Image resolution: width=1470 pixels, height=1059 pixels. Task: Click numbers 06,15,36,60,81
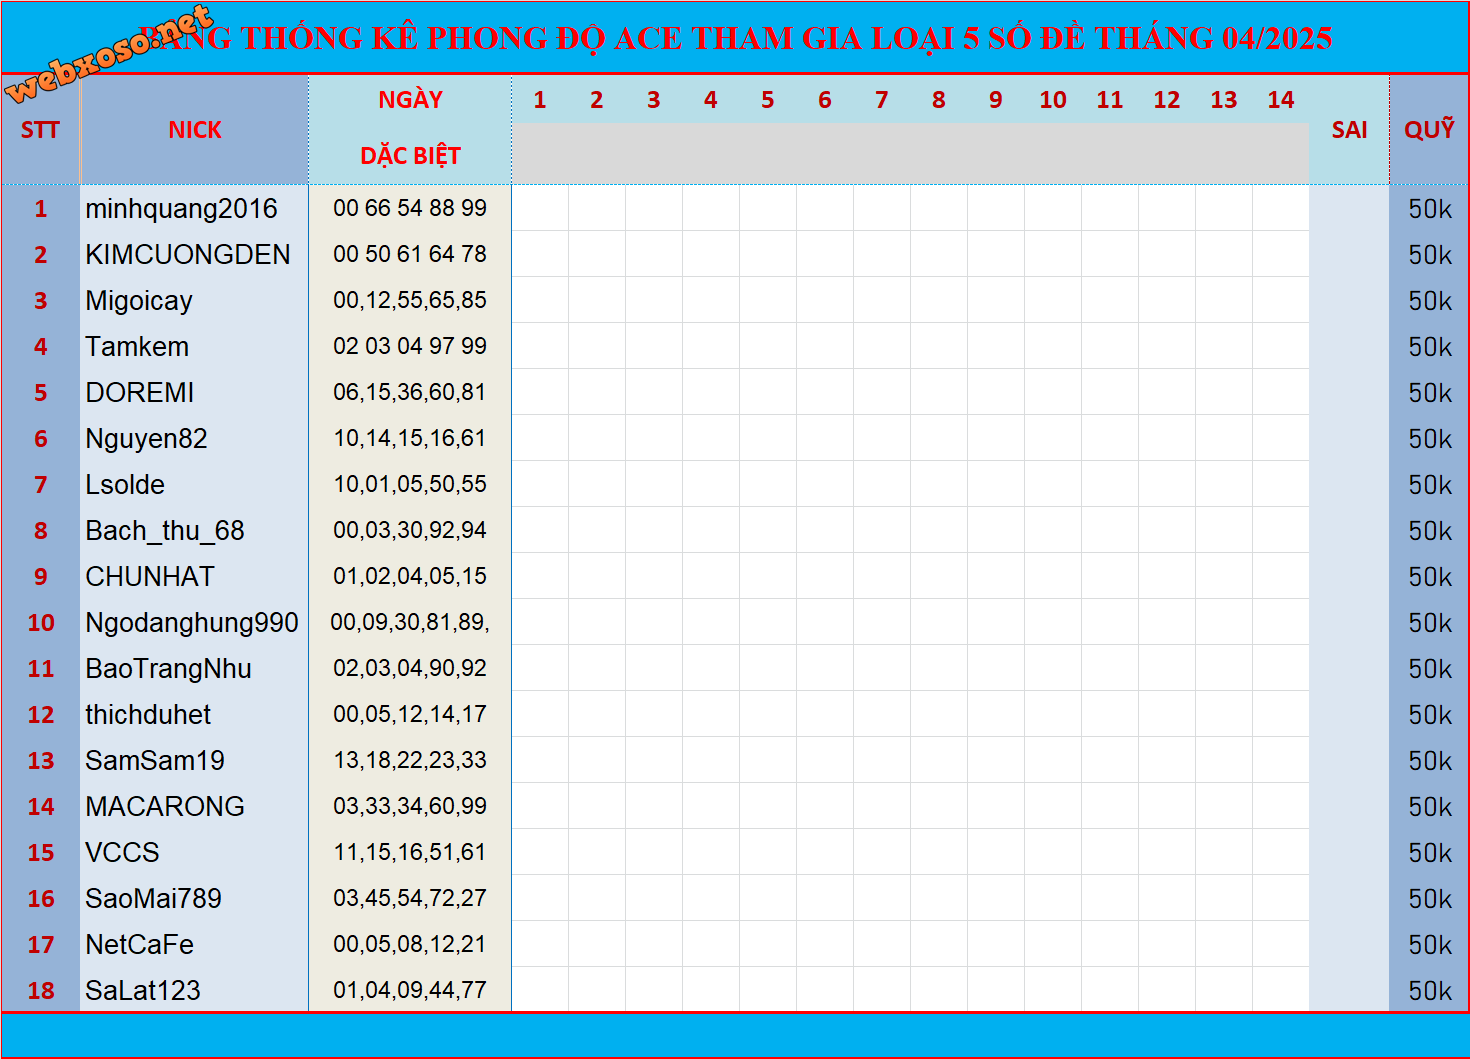click(410, 392)
